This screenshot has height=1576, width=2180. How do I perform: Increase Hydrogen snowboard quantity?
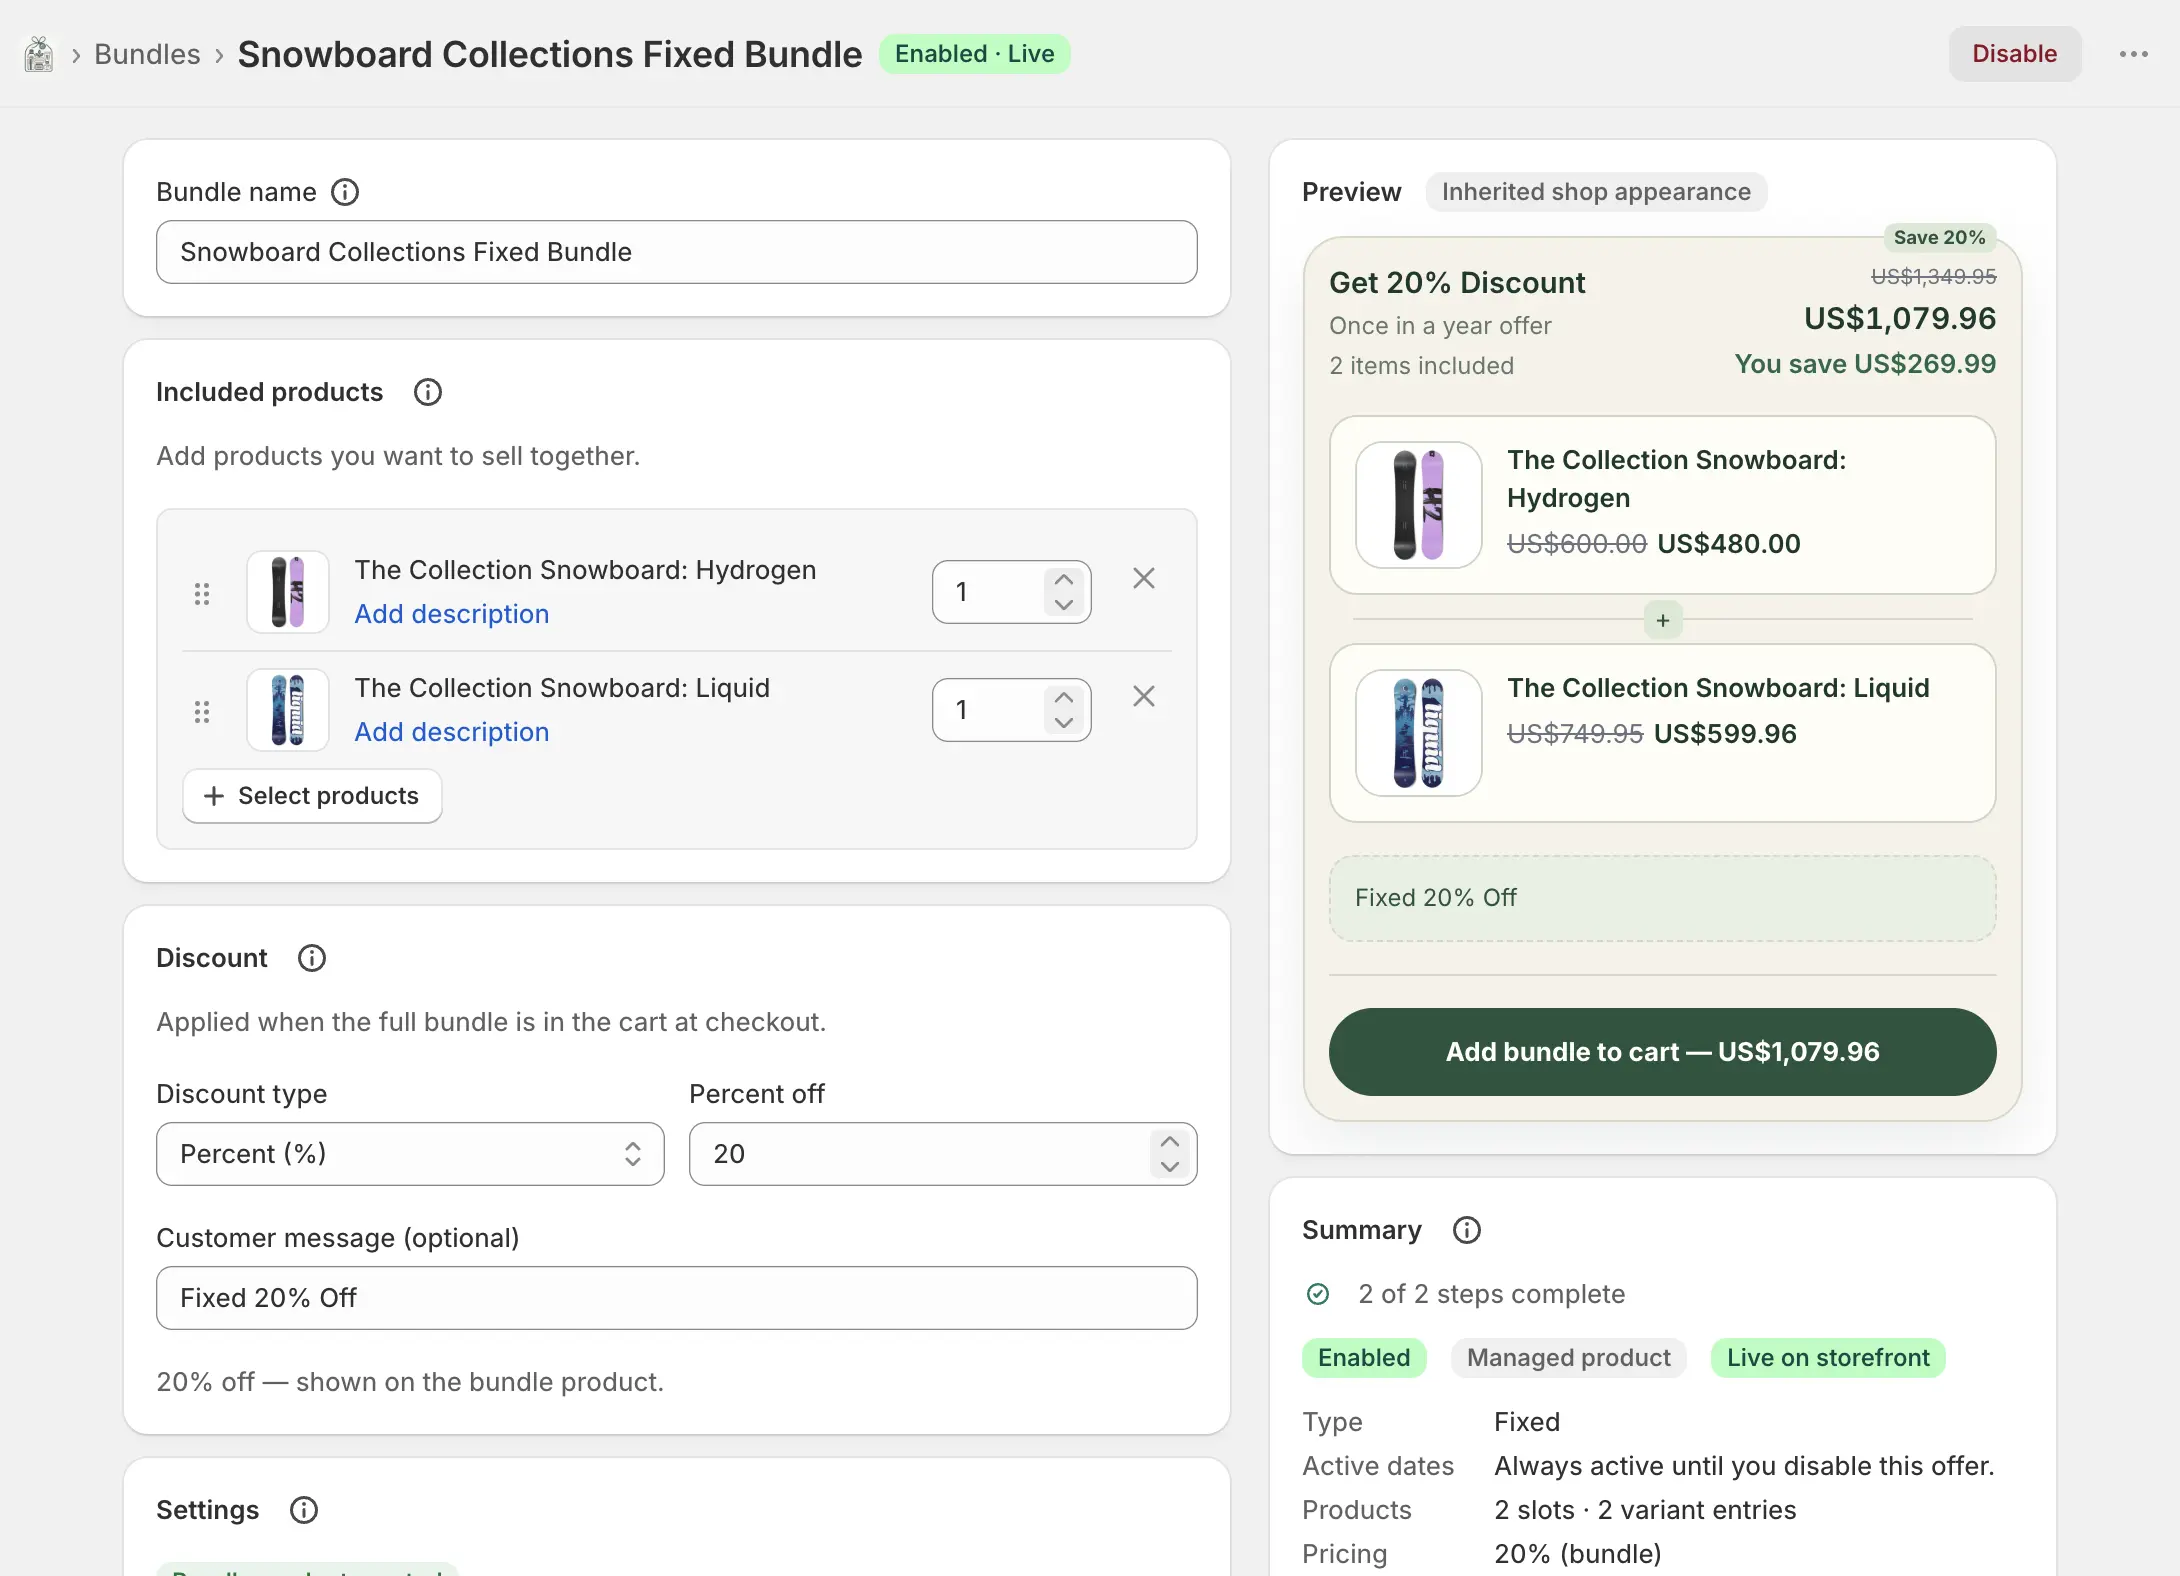pos(1064,580)
